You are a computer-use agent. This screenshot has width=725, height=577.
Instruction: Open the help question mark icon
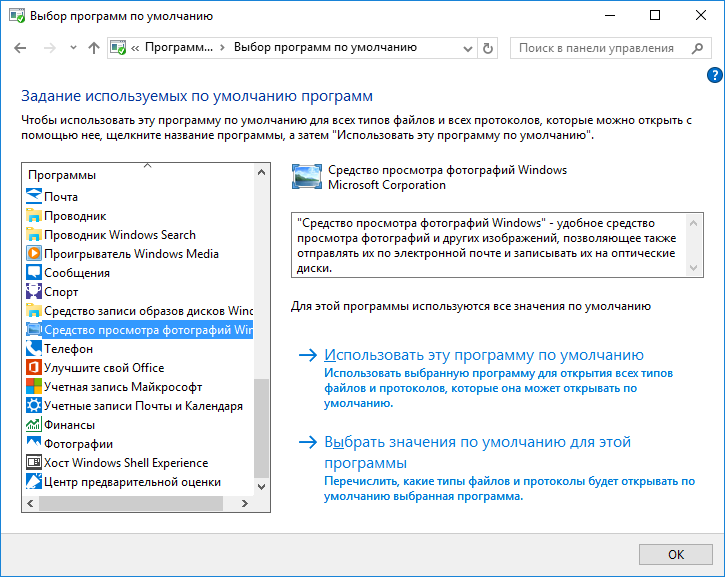[715, 75]
